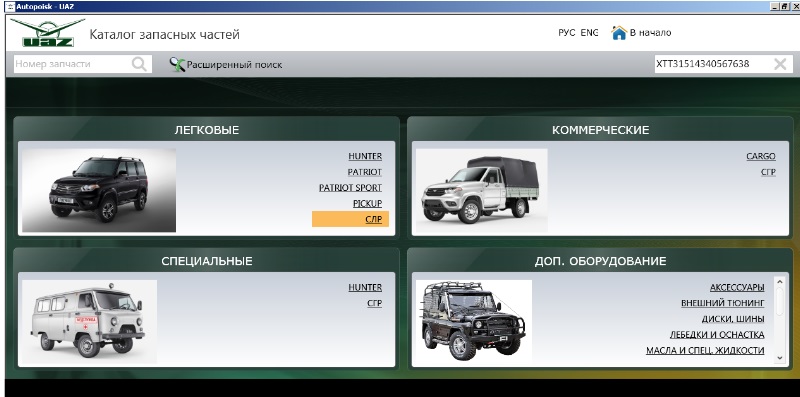This screenshot has width=800, height=397.
Task: Click up arrow of accessories list scrollbar
Action: click(779, 281)
